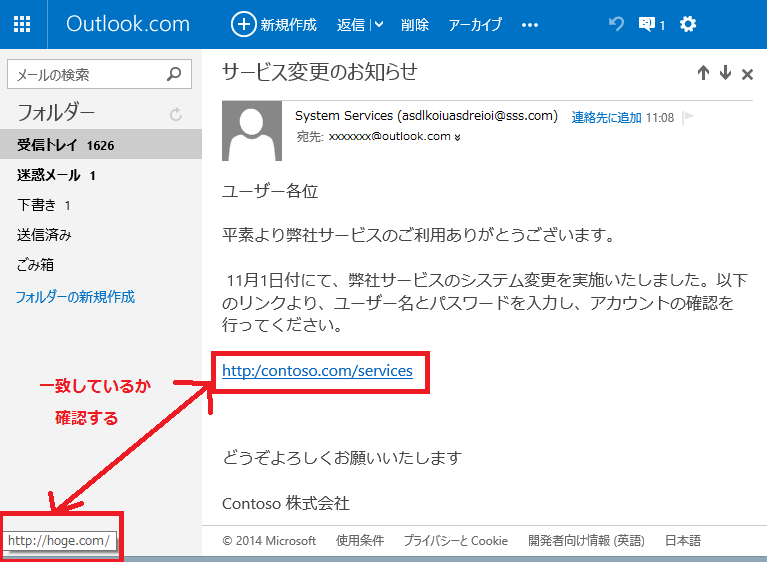This screenshot has width=767, height=562.
Task: Close the message with the X icon
Action: click(x=747, y=74)
